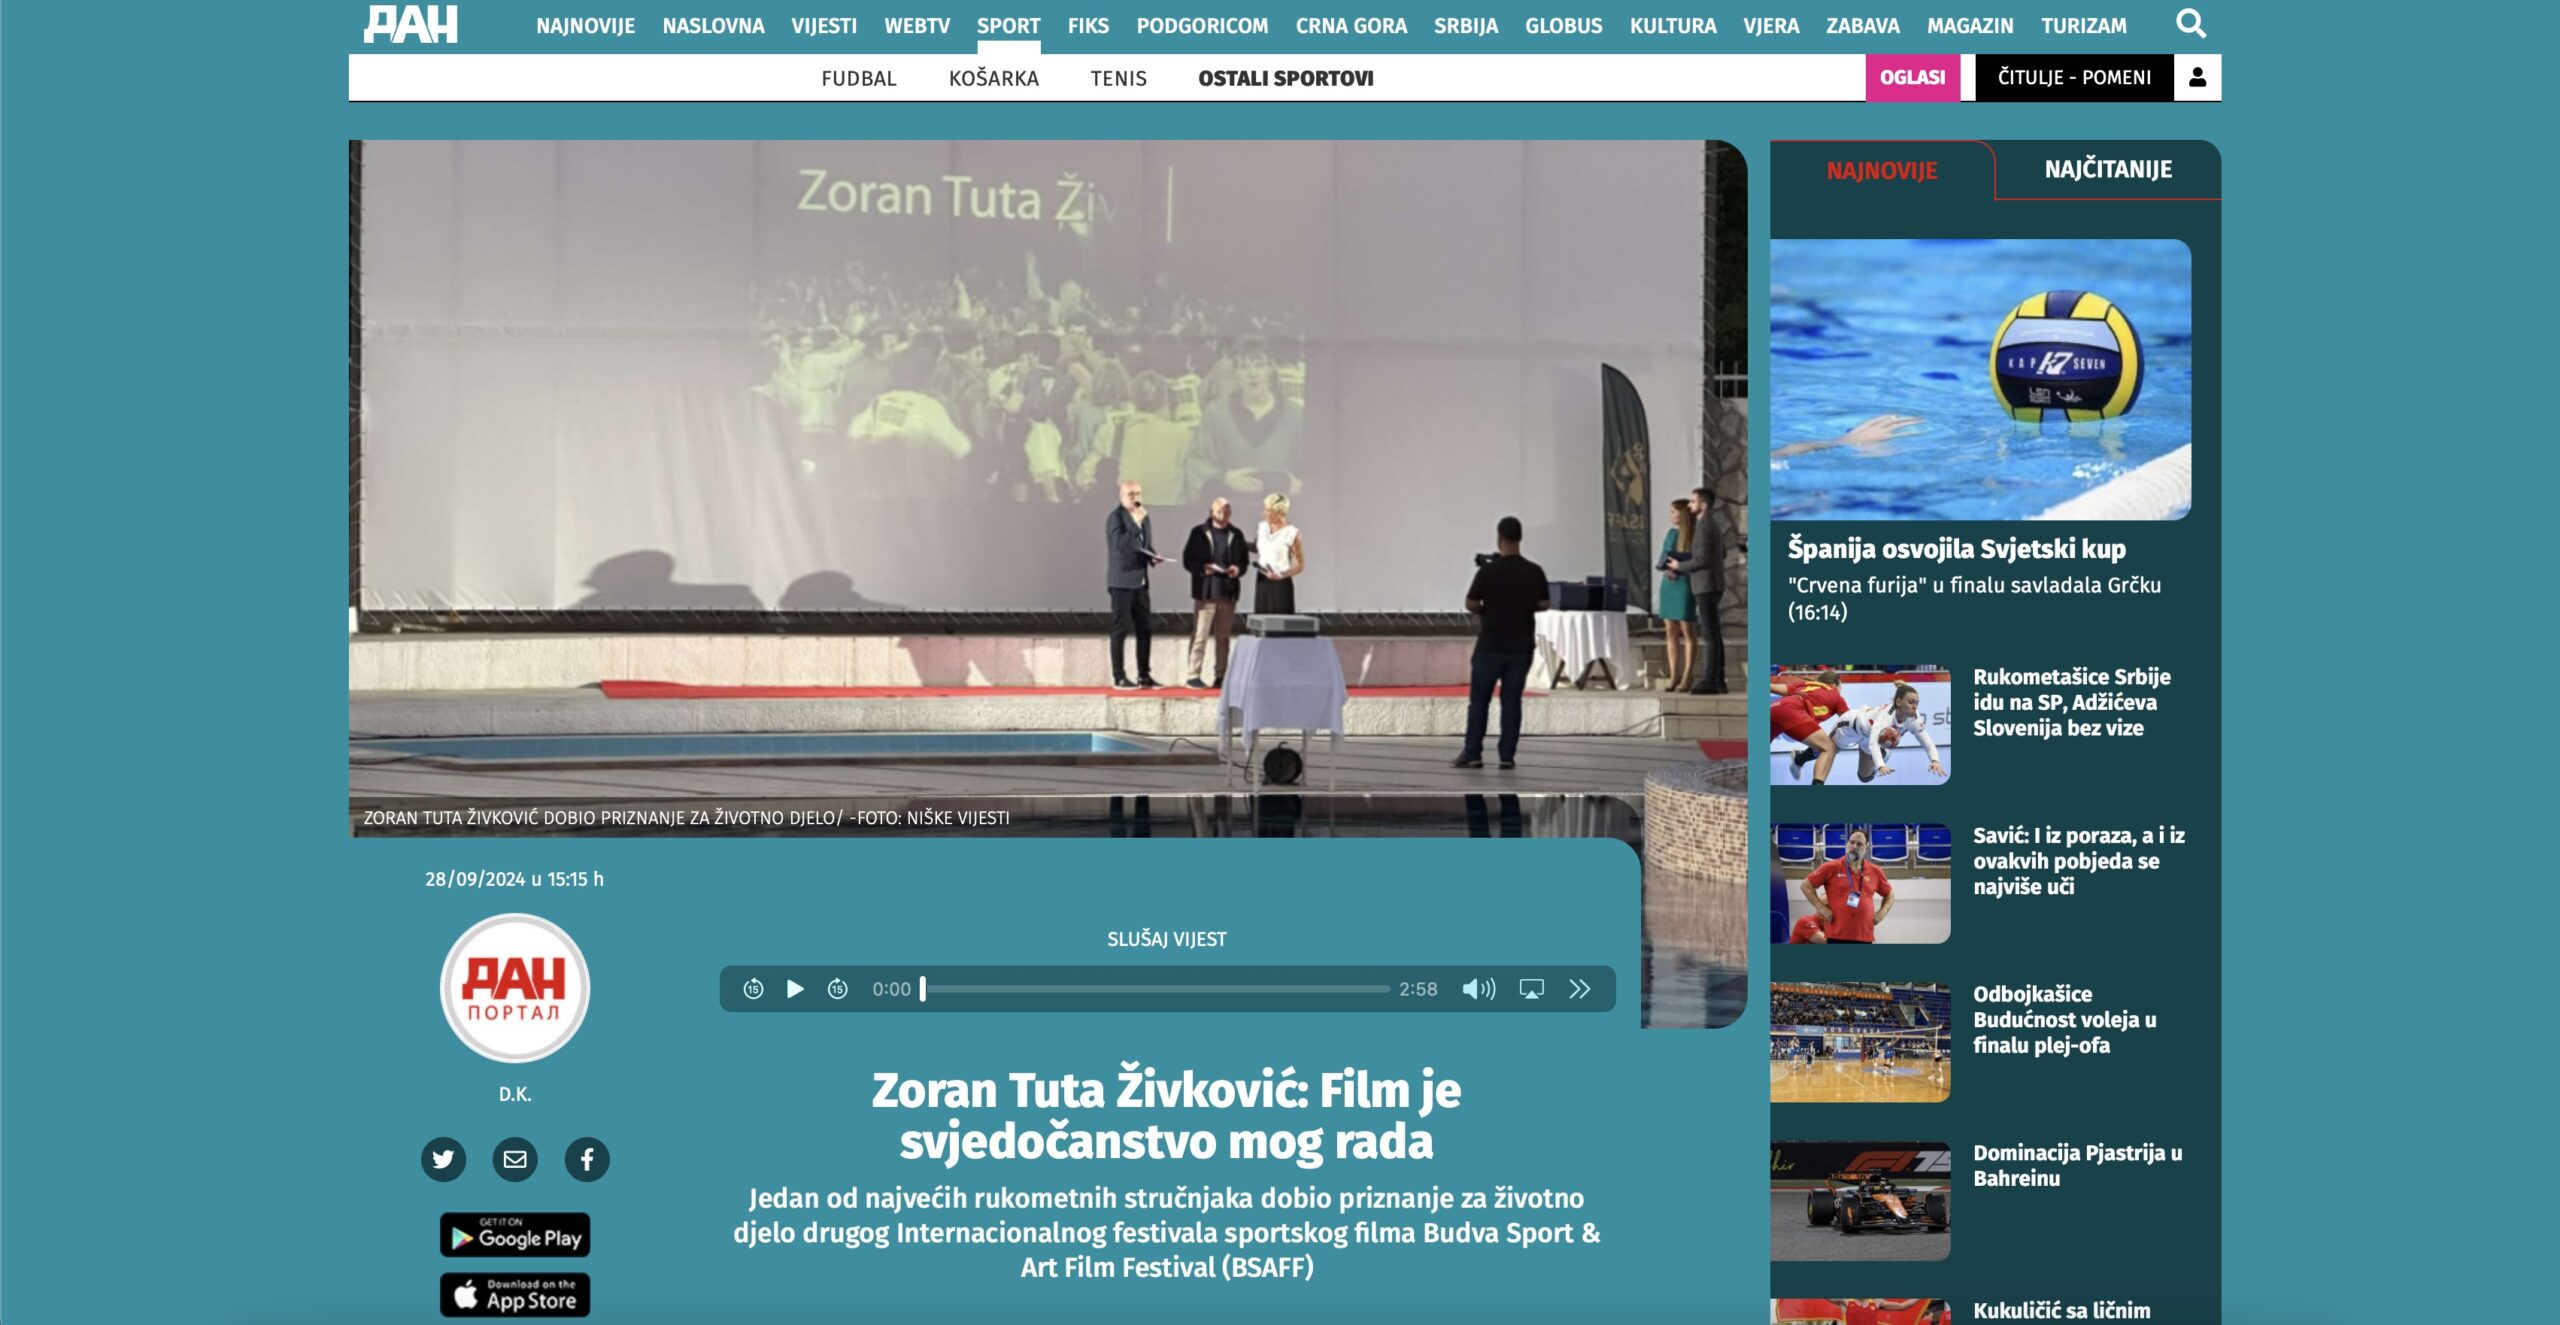Click the pink OGLASI button
The image size is (2560, 1325).
click(1912, 77)
